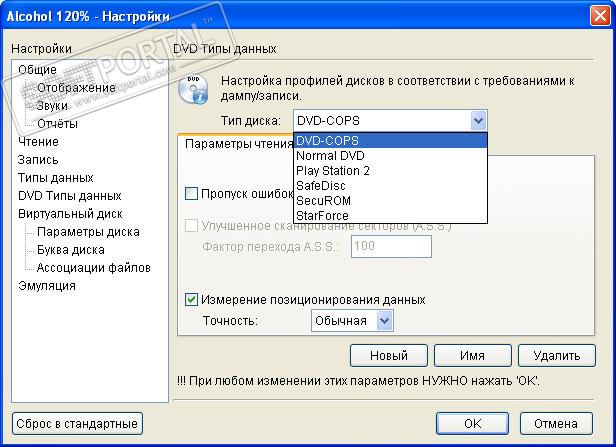
Task: Switch to Параметры чтения tab
Action: tap(239, 144)
